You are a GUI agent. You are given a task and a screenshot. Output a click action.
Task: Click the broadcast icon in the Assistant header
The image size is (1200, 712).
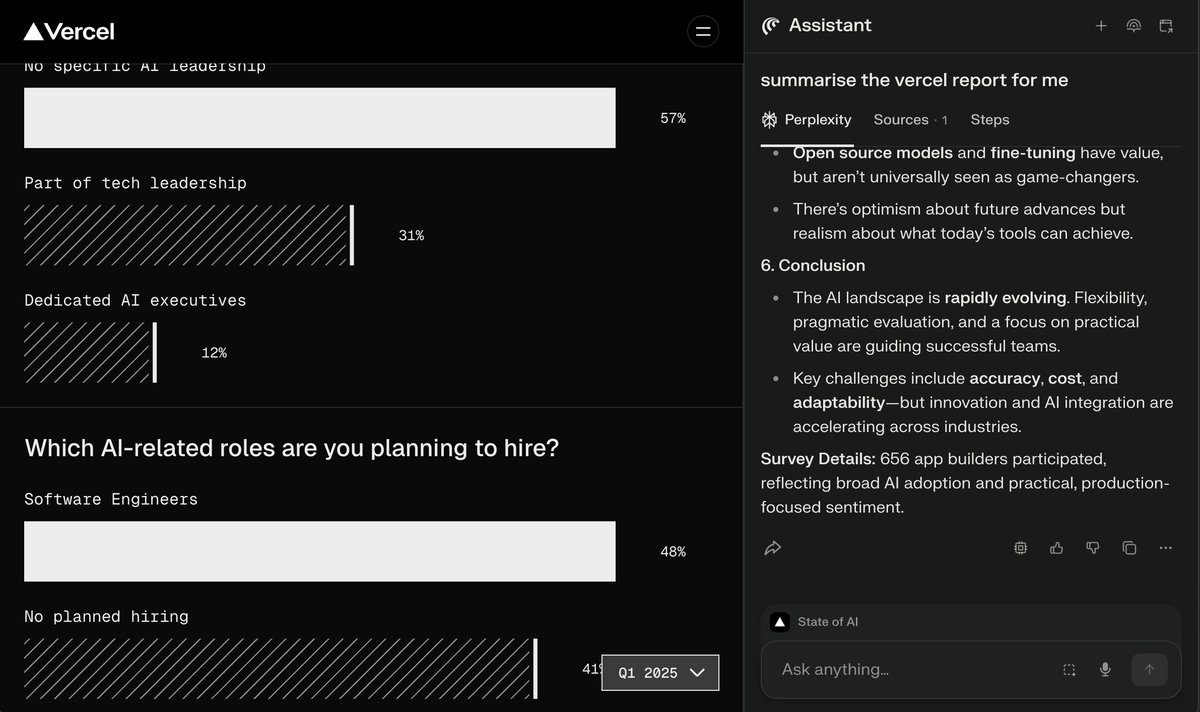tap(1133, 26)
